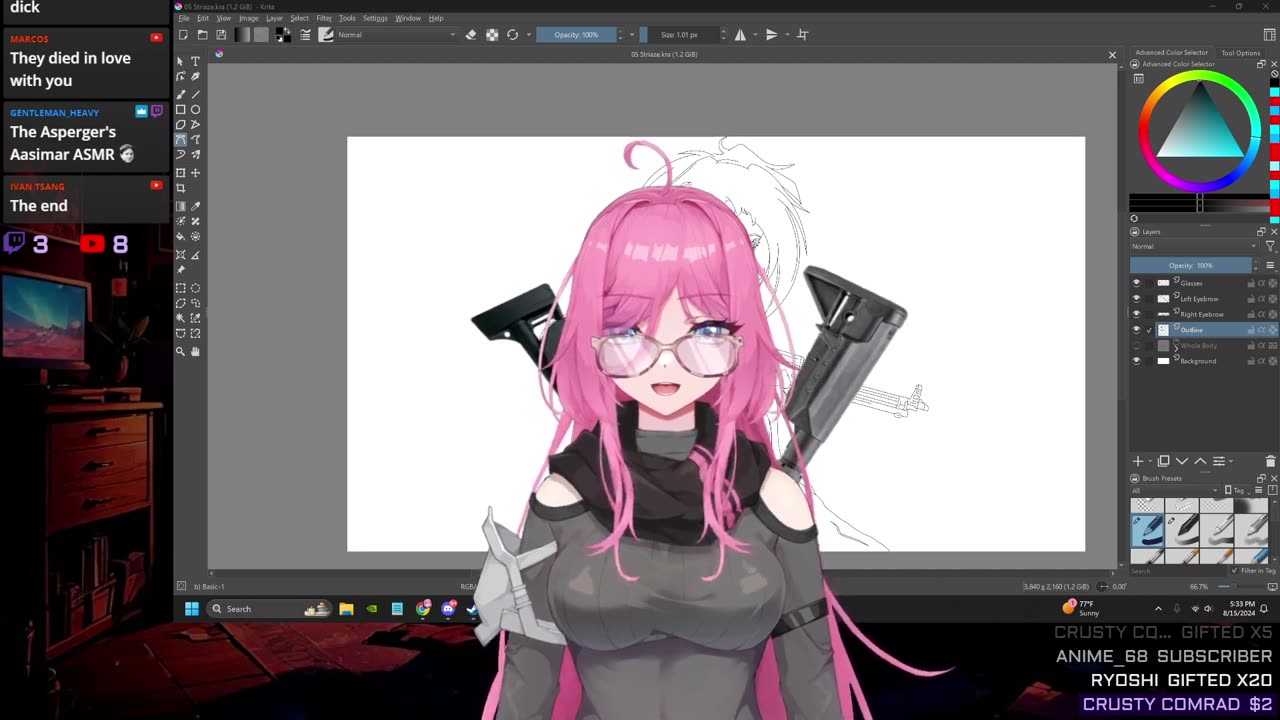This screenshot has height=720, width=1280.
Task: Open the brush presets All tag dropdown
Action: (x=1175, y=490)
